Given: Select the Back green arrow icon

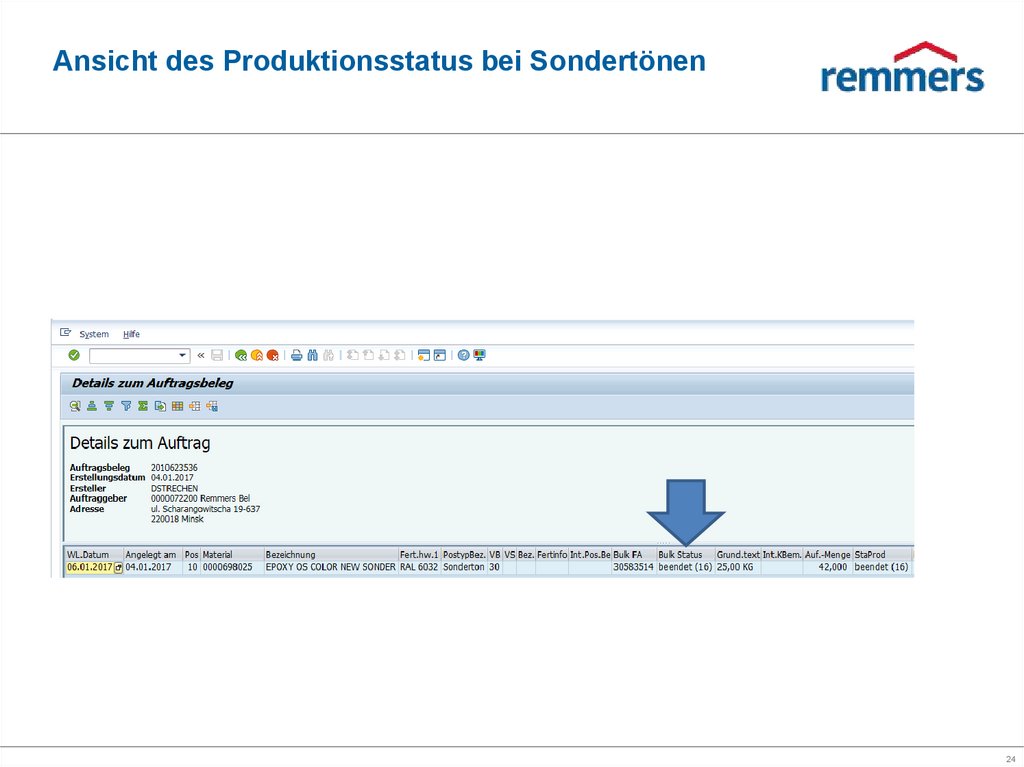Looking at the screenshot, I should [x=242, y=356].
